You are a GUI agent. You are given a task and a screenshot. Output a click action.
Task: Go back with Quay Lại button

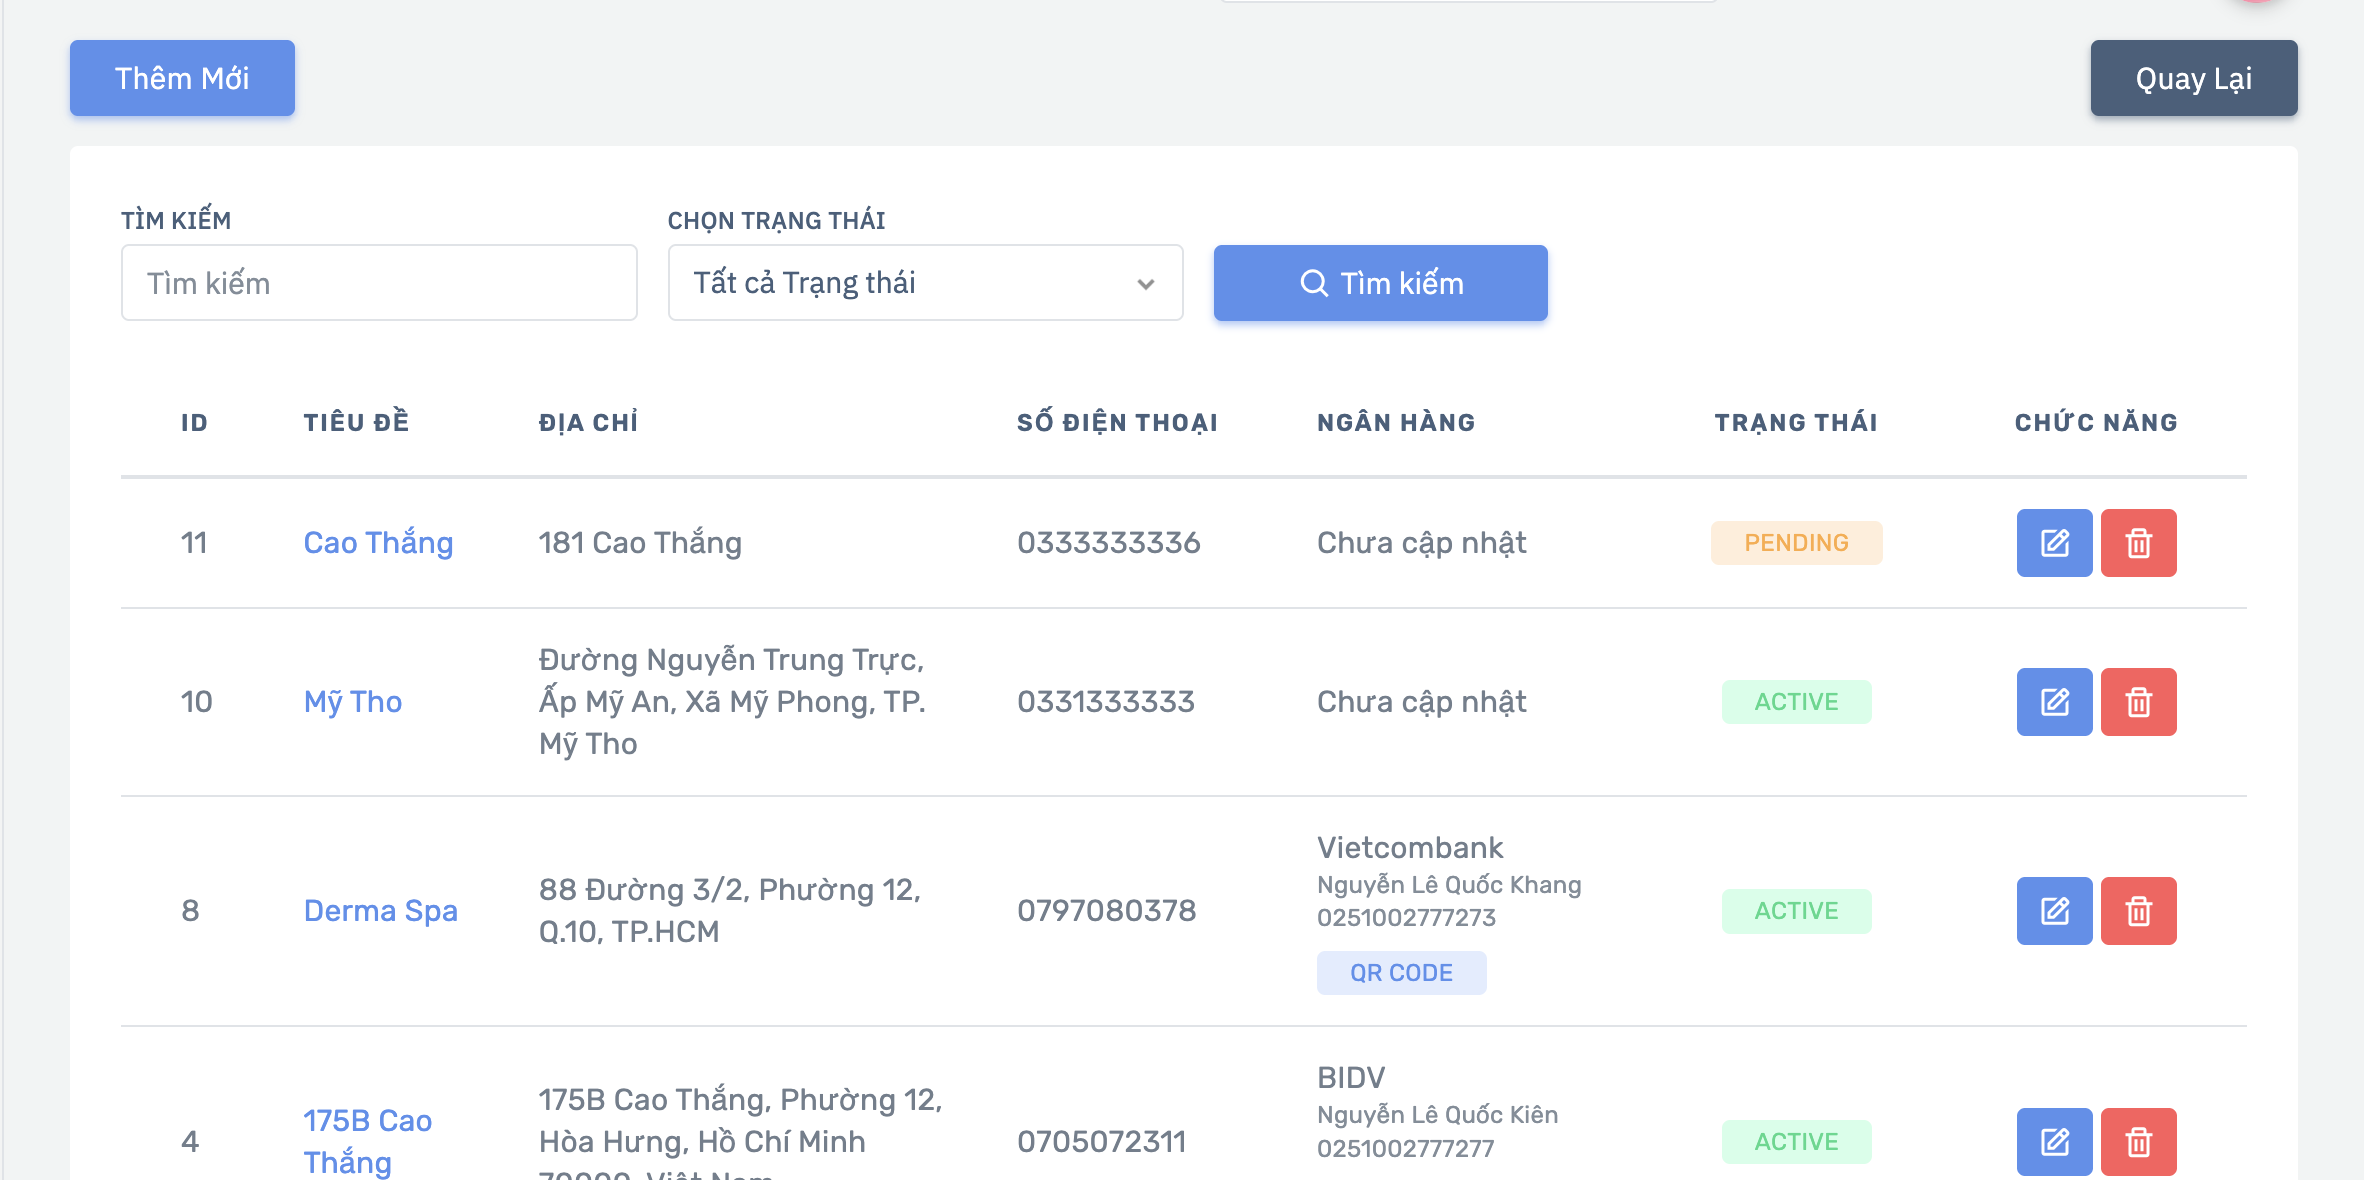coord(2193,78)
